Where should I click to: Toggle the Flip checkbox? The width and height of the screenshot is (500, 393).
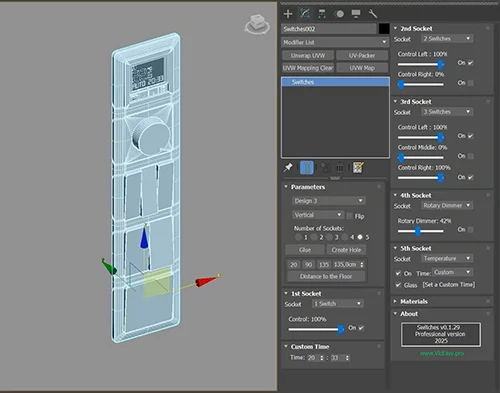coord(350,216)
